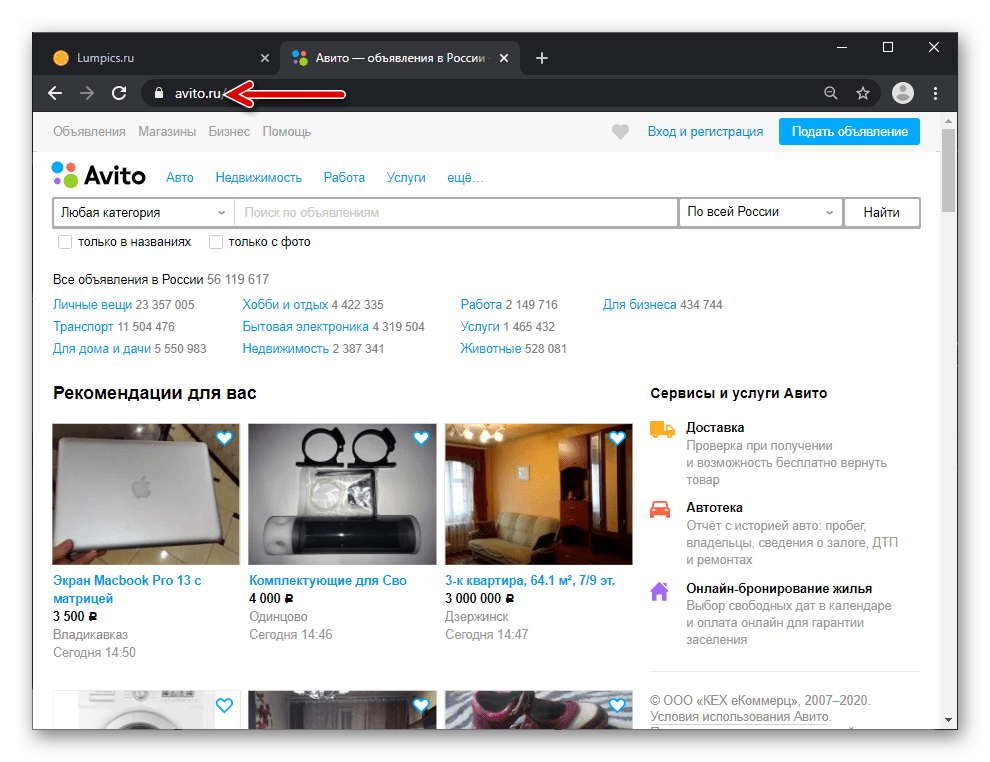The height and width of the screenshot is (762, 990).
Task: Open the Macbook Pro screen photo
Action: [x=146, y=494]
